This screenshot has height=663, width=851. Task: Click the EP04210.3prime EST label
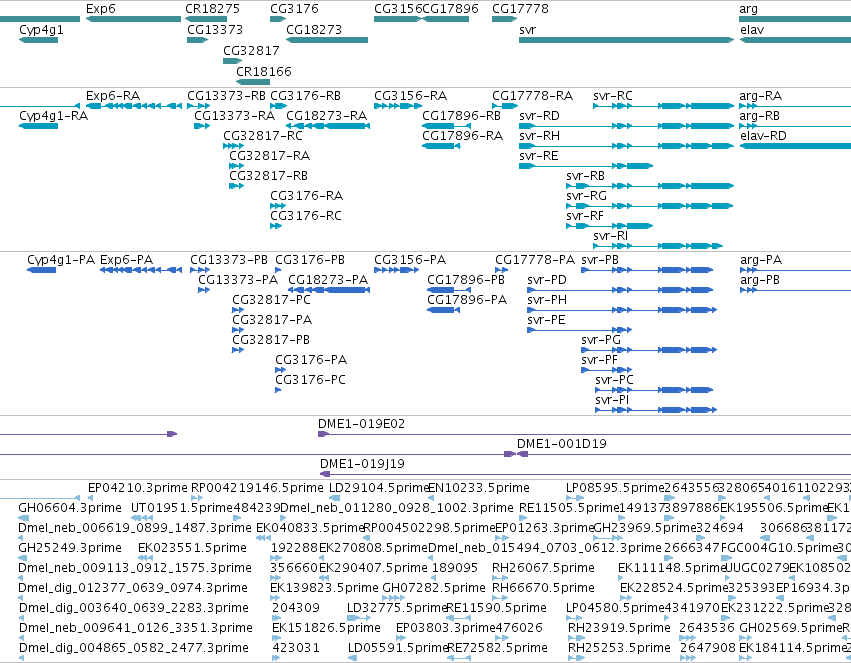[x=138, y=488]
